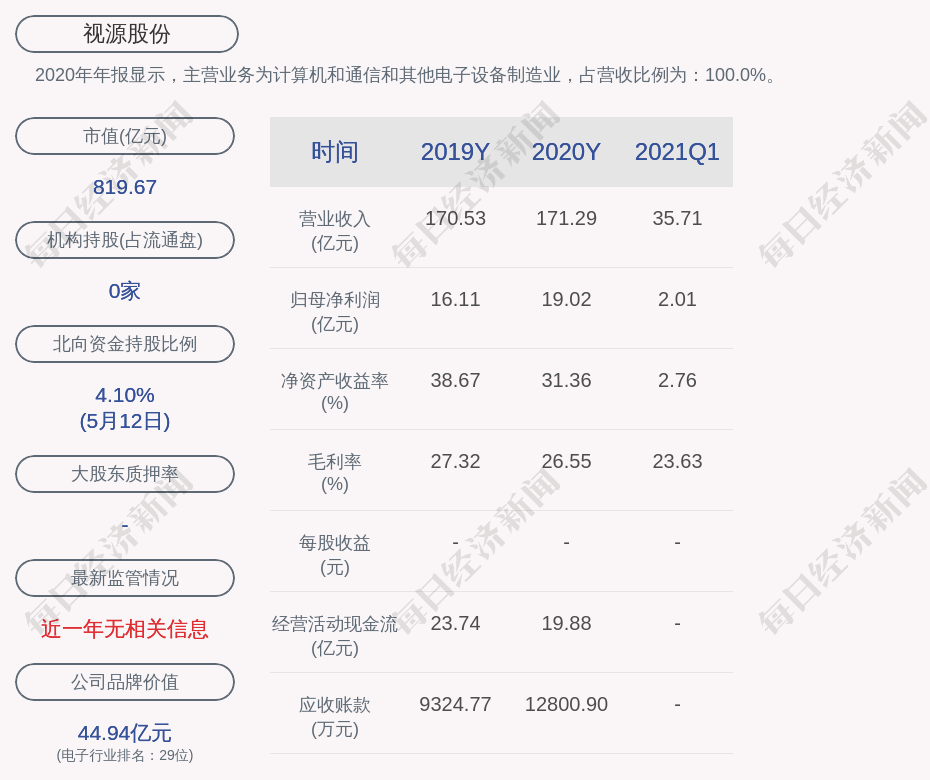
Task: Select the 31.36 return on equity cell
Action: [566, 380]
